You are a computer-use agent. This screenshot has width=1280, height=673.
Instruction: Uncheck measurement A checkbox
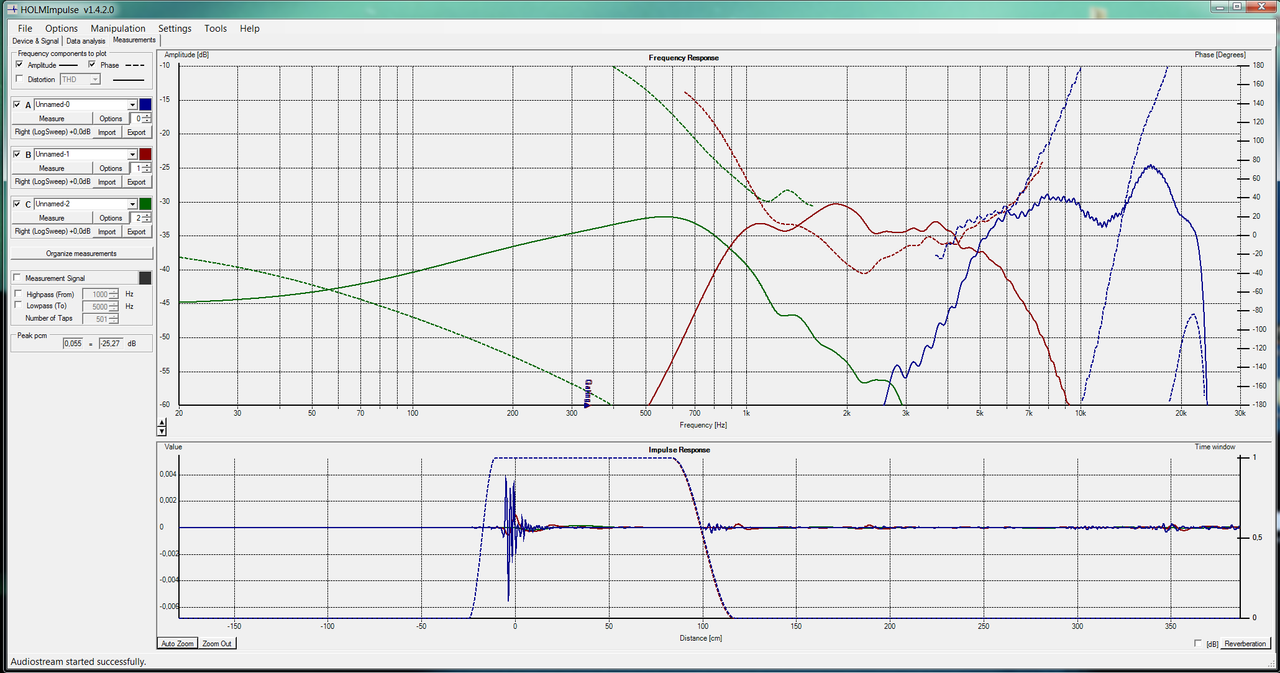17,104
